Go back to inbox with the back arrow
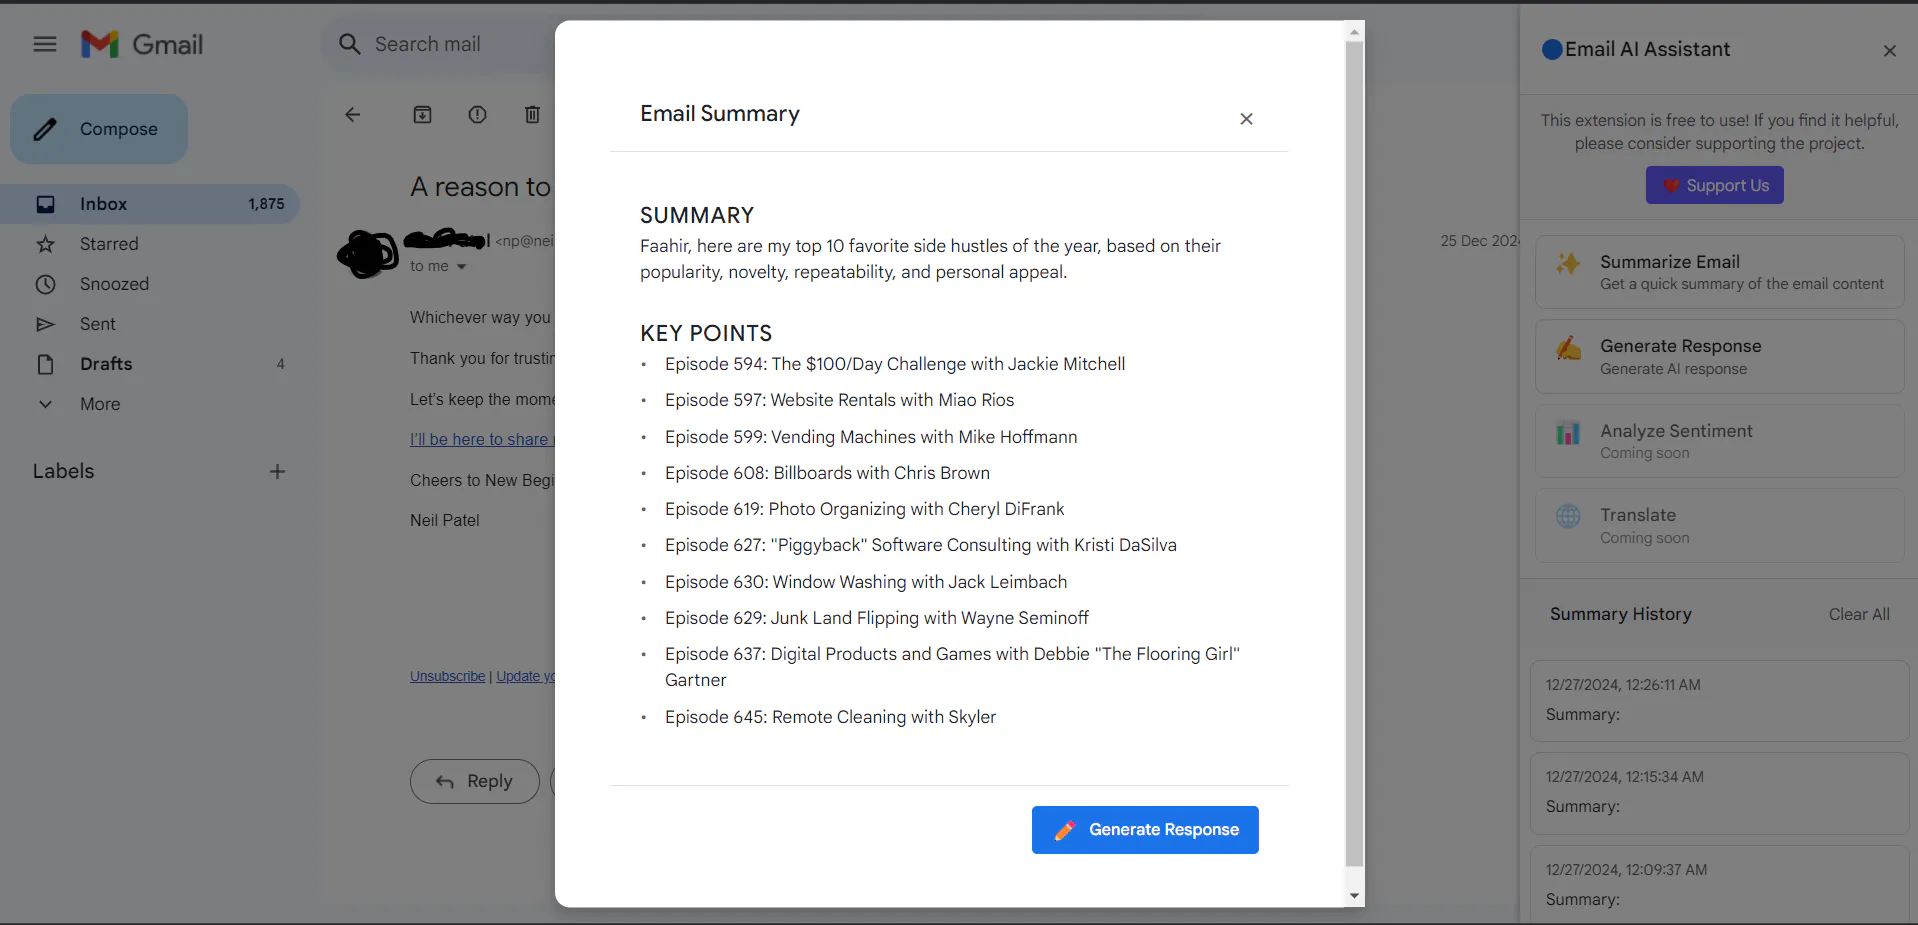This screenshot has width=1918, height=925. [x=352, y=114]
